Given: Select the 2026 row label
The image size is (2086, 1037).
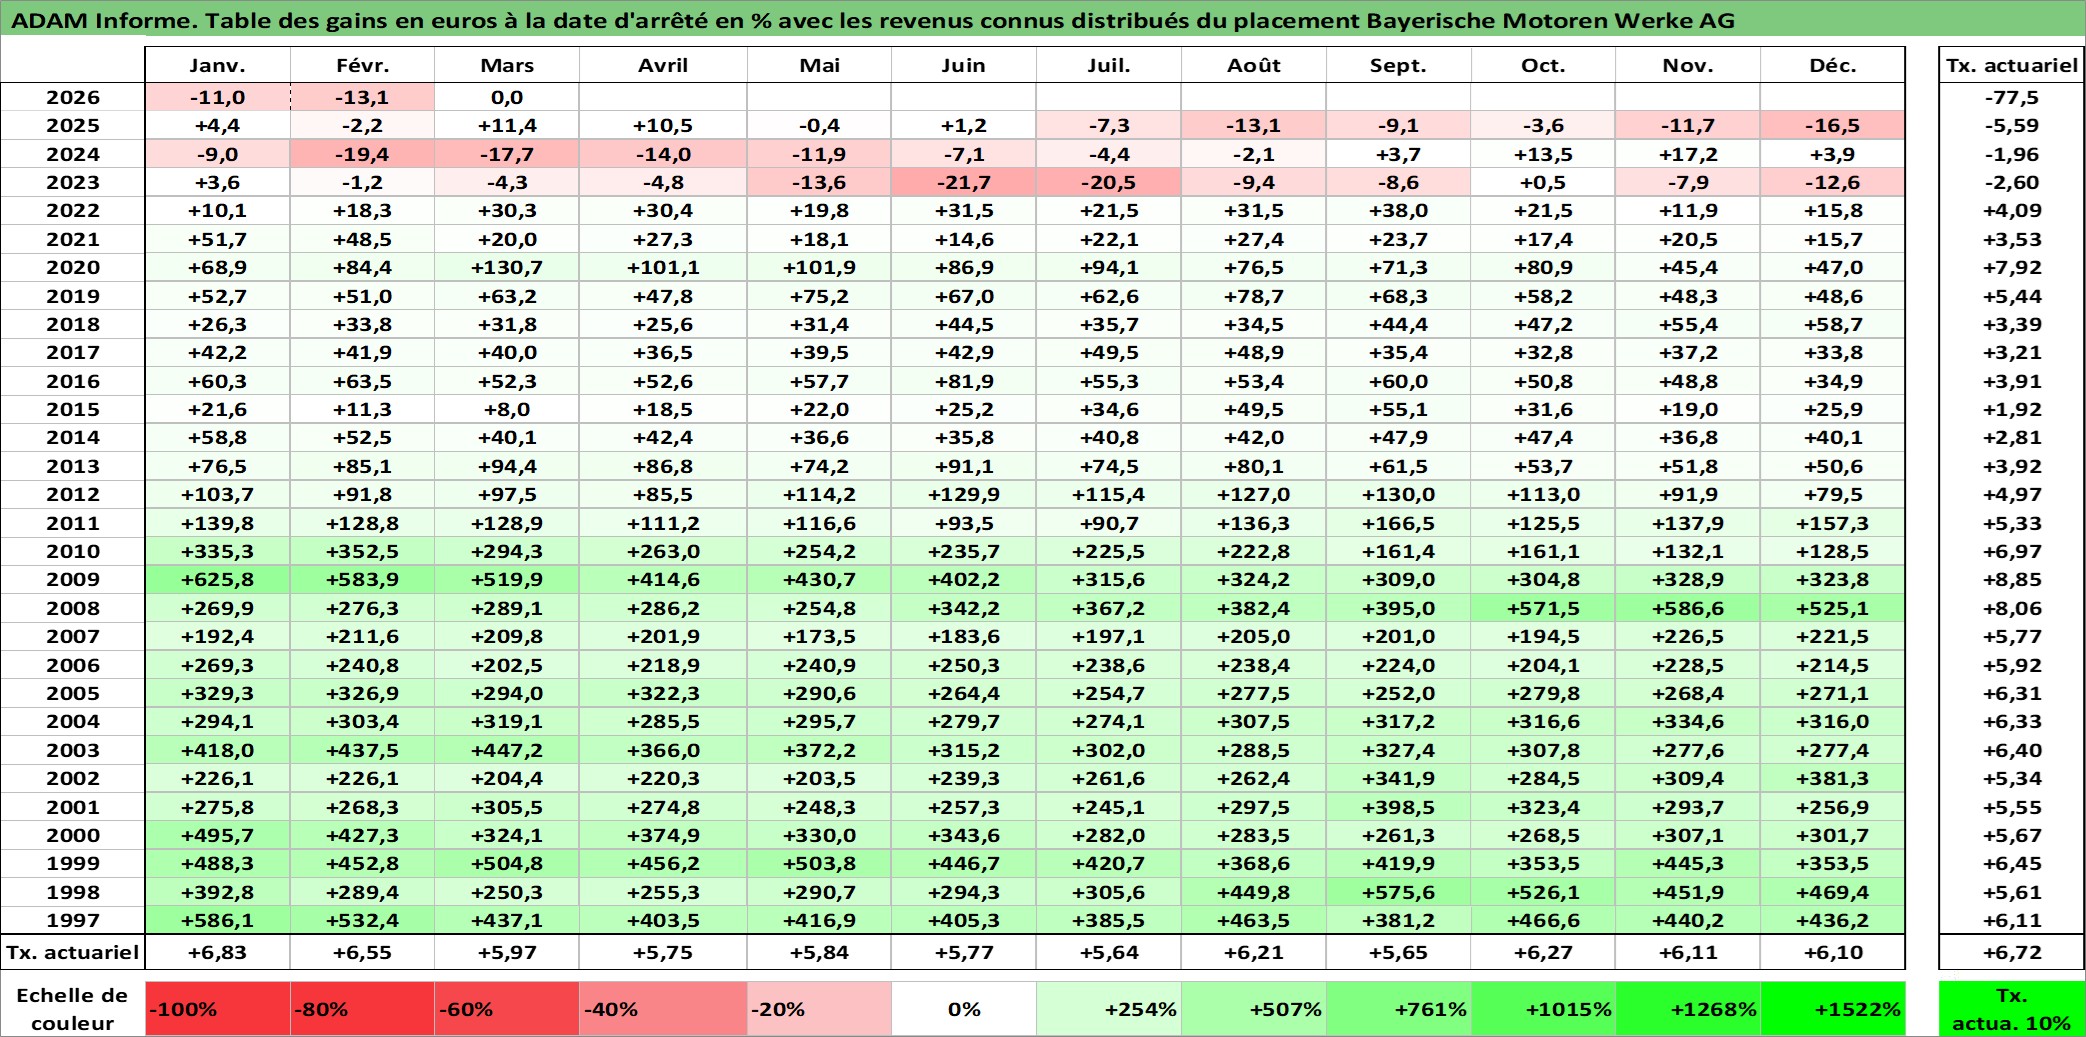Looking at the screenshot, I should [x=73, y=97].
